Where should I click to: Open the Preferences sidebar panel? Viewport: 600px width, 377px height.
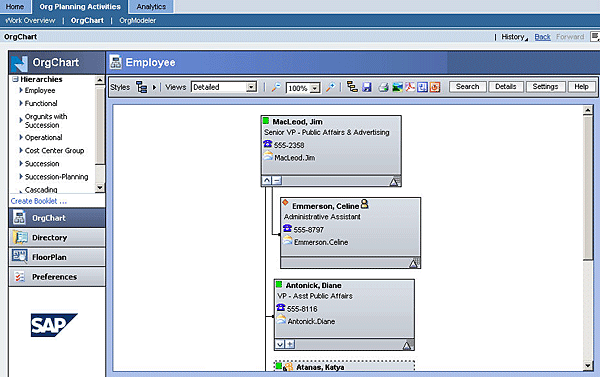[57, 277]
